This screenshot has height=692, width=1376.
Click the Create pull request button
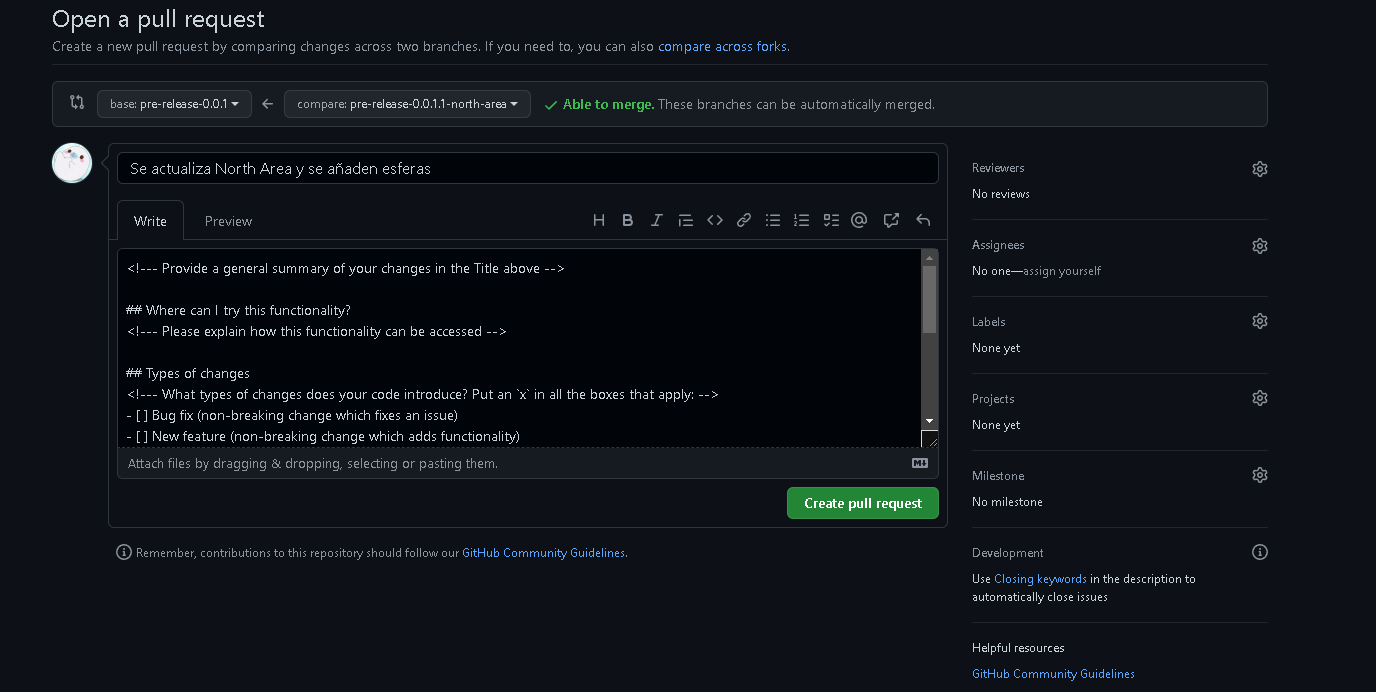pyautogui.click(x=862, y=503)
